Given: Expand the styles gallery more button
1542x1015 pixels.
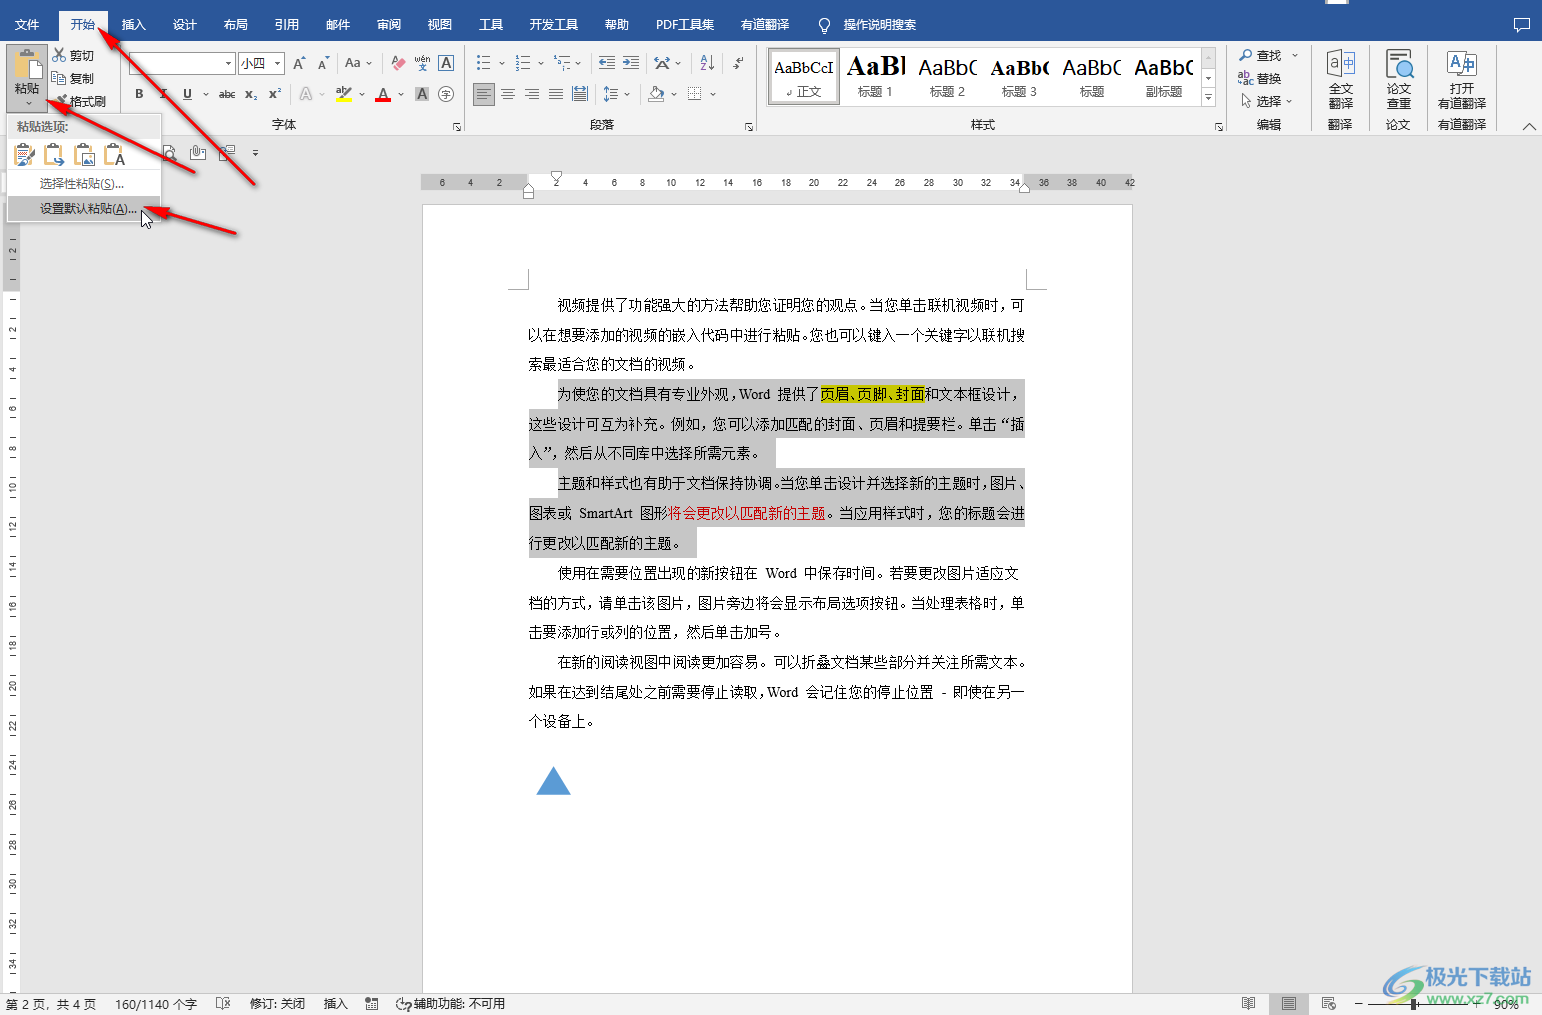Looking at the screenshot, I should (1208, 98).
